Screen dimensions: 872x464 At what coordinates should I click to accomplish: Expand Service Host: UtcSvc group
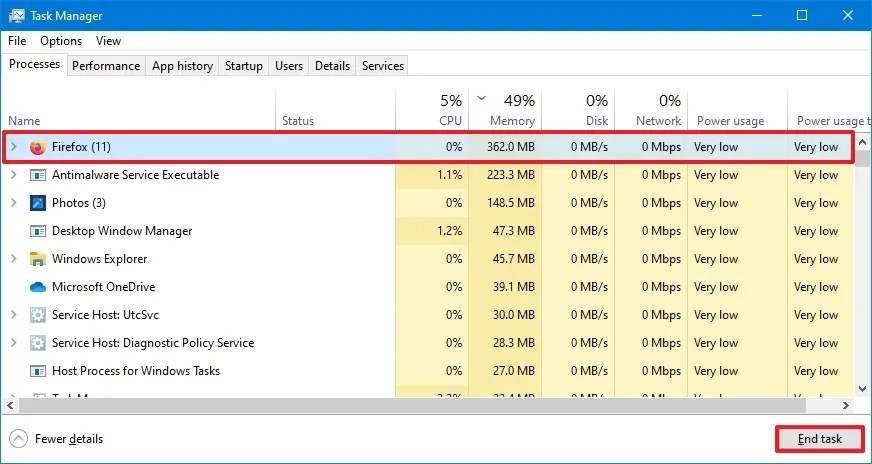click(x=14, y=314)
